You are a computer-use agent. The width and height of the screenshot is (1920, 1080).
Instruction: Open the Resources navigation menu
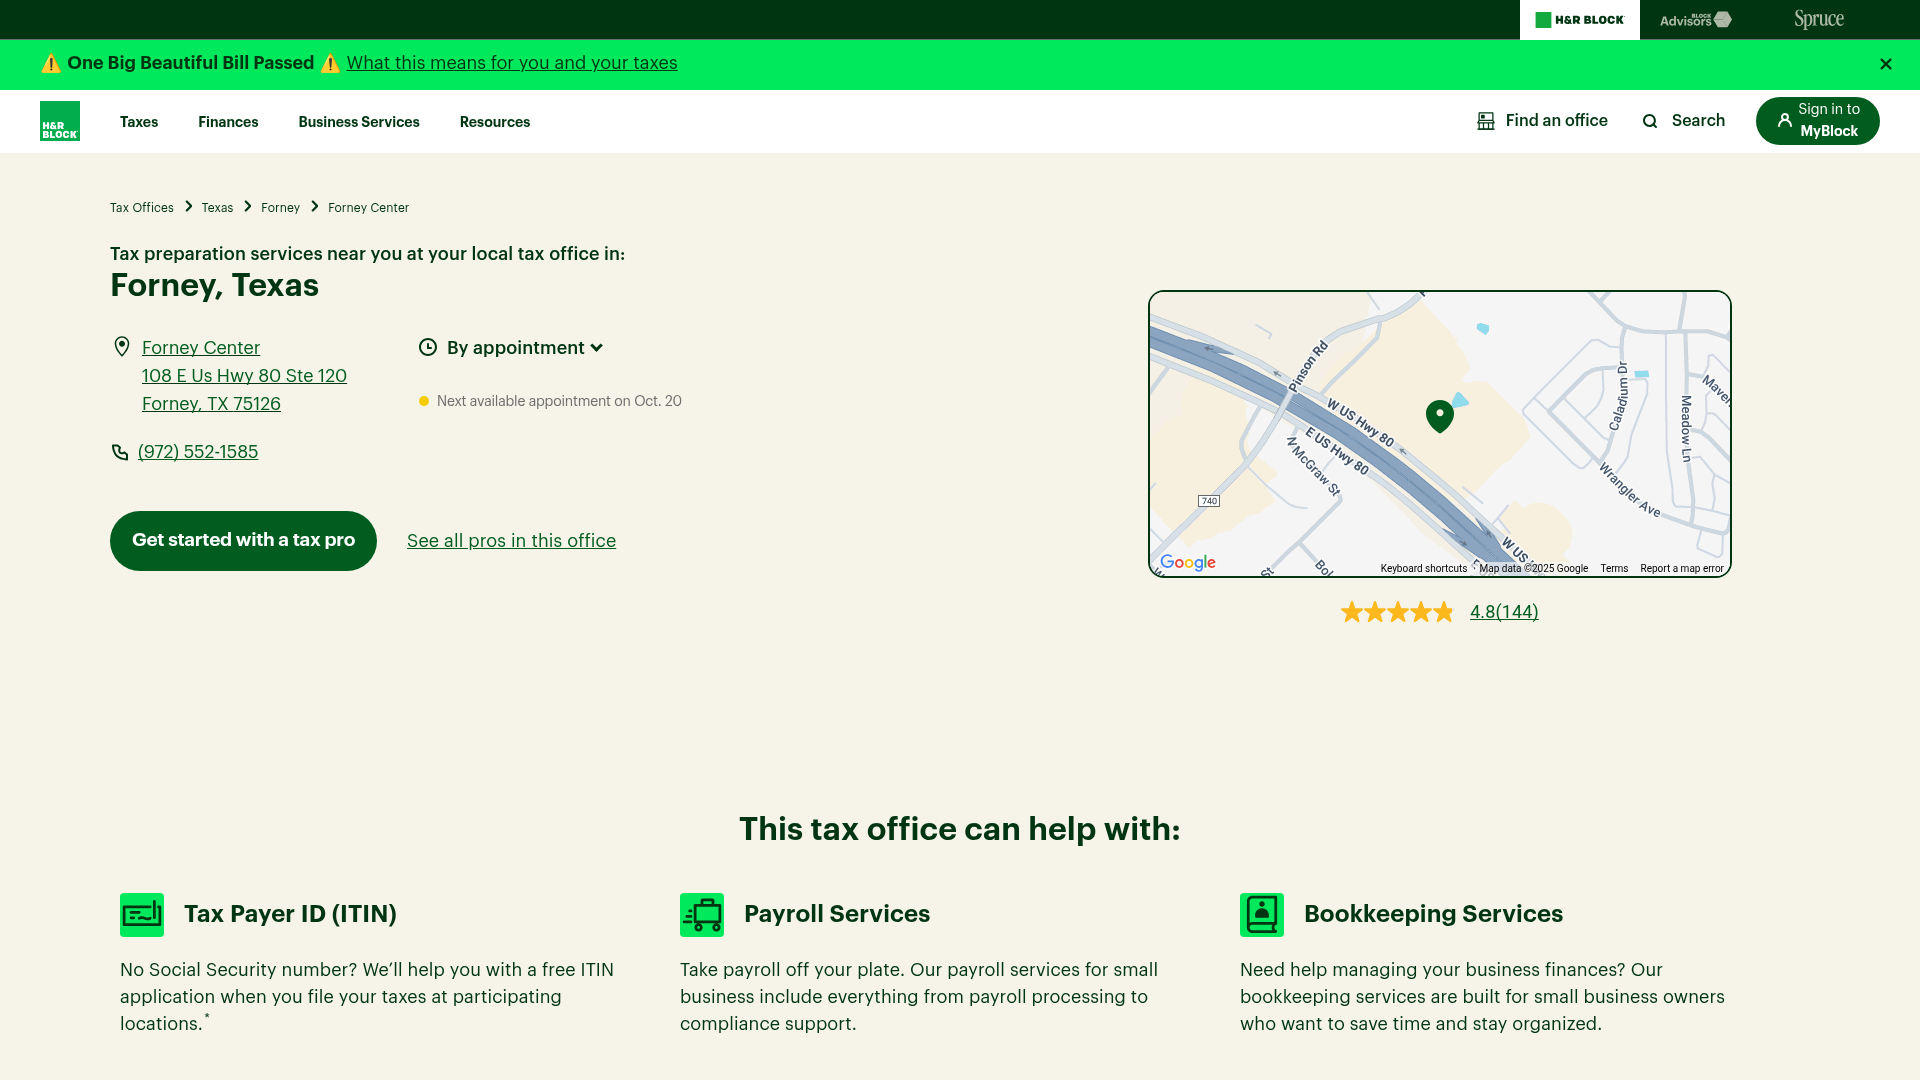coord(495,122)
